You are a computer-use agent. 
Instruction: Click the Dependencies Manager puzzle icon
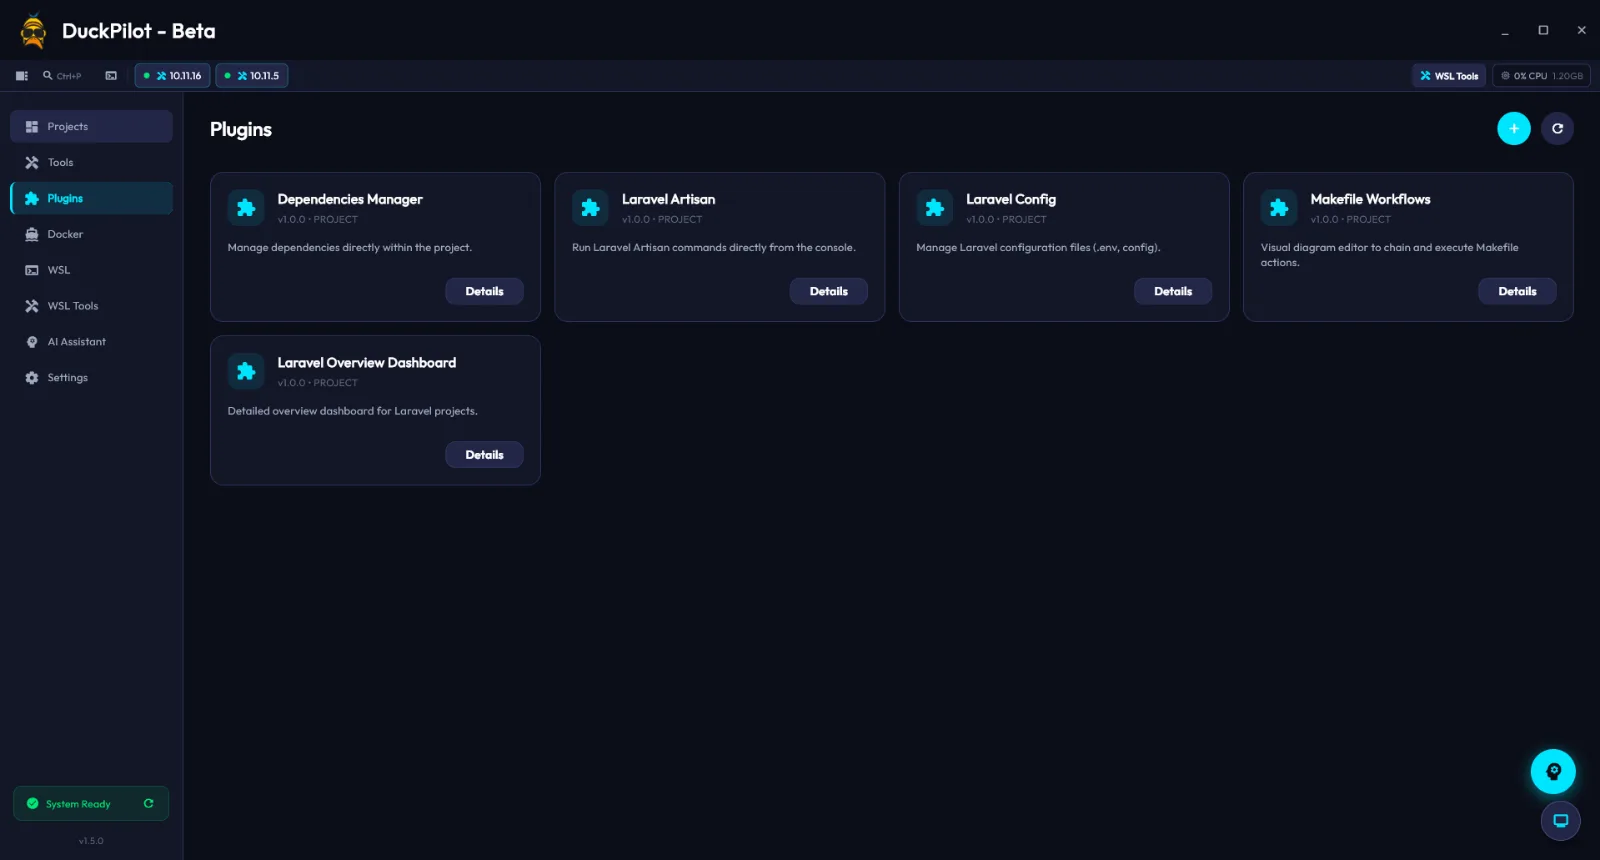point(246,208)
